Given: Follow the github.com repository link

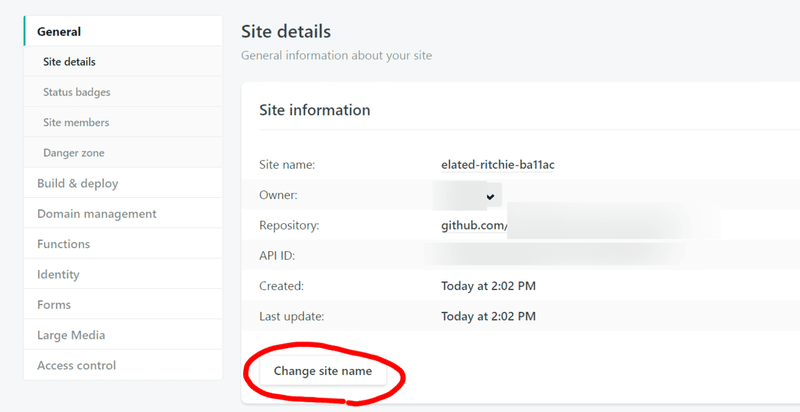Looking at the screenshot, I should tap(475, 226).
